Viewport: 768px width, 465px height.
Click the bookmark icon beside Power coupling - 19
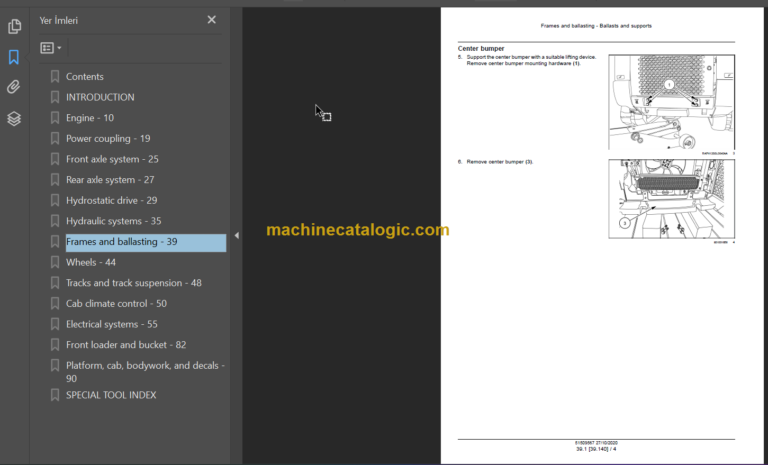pyautogui.click(x=55, y=138)
